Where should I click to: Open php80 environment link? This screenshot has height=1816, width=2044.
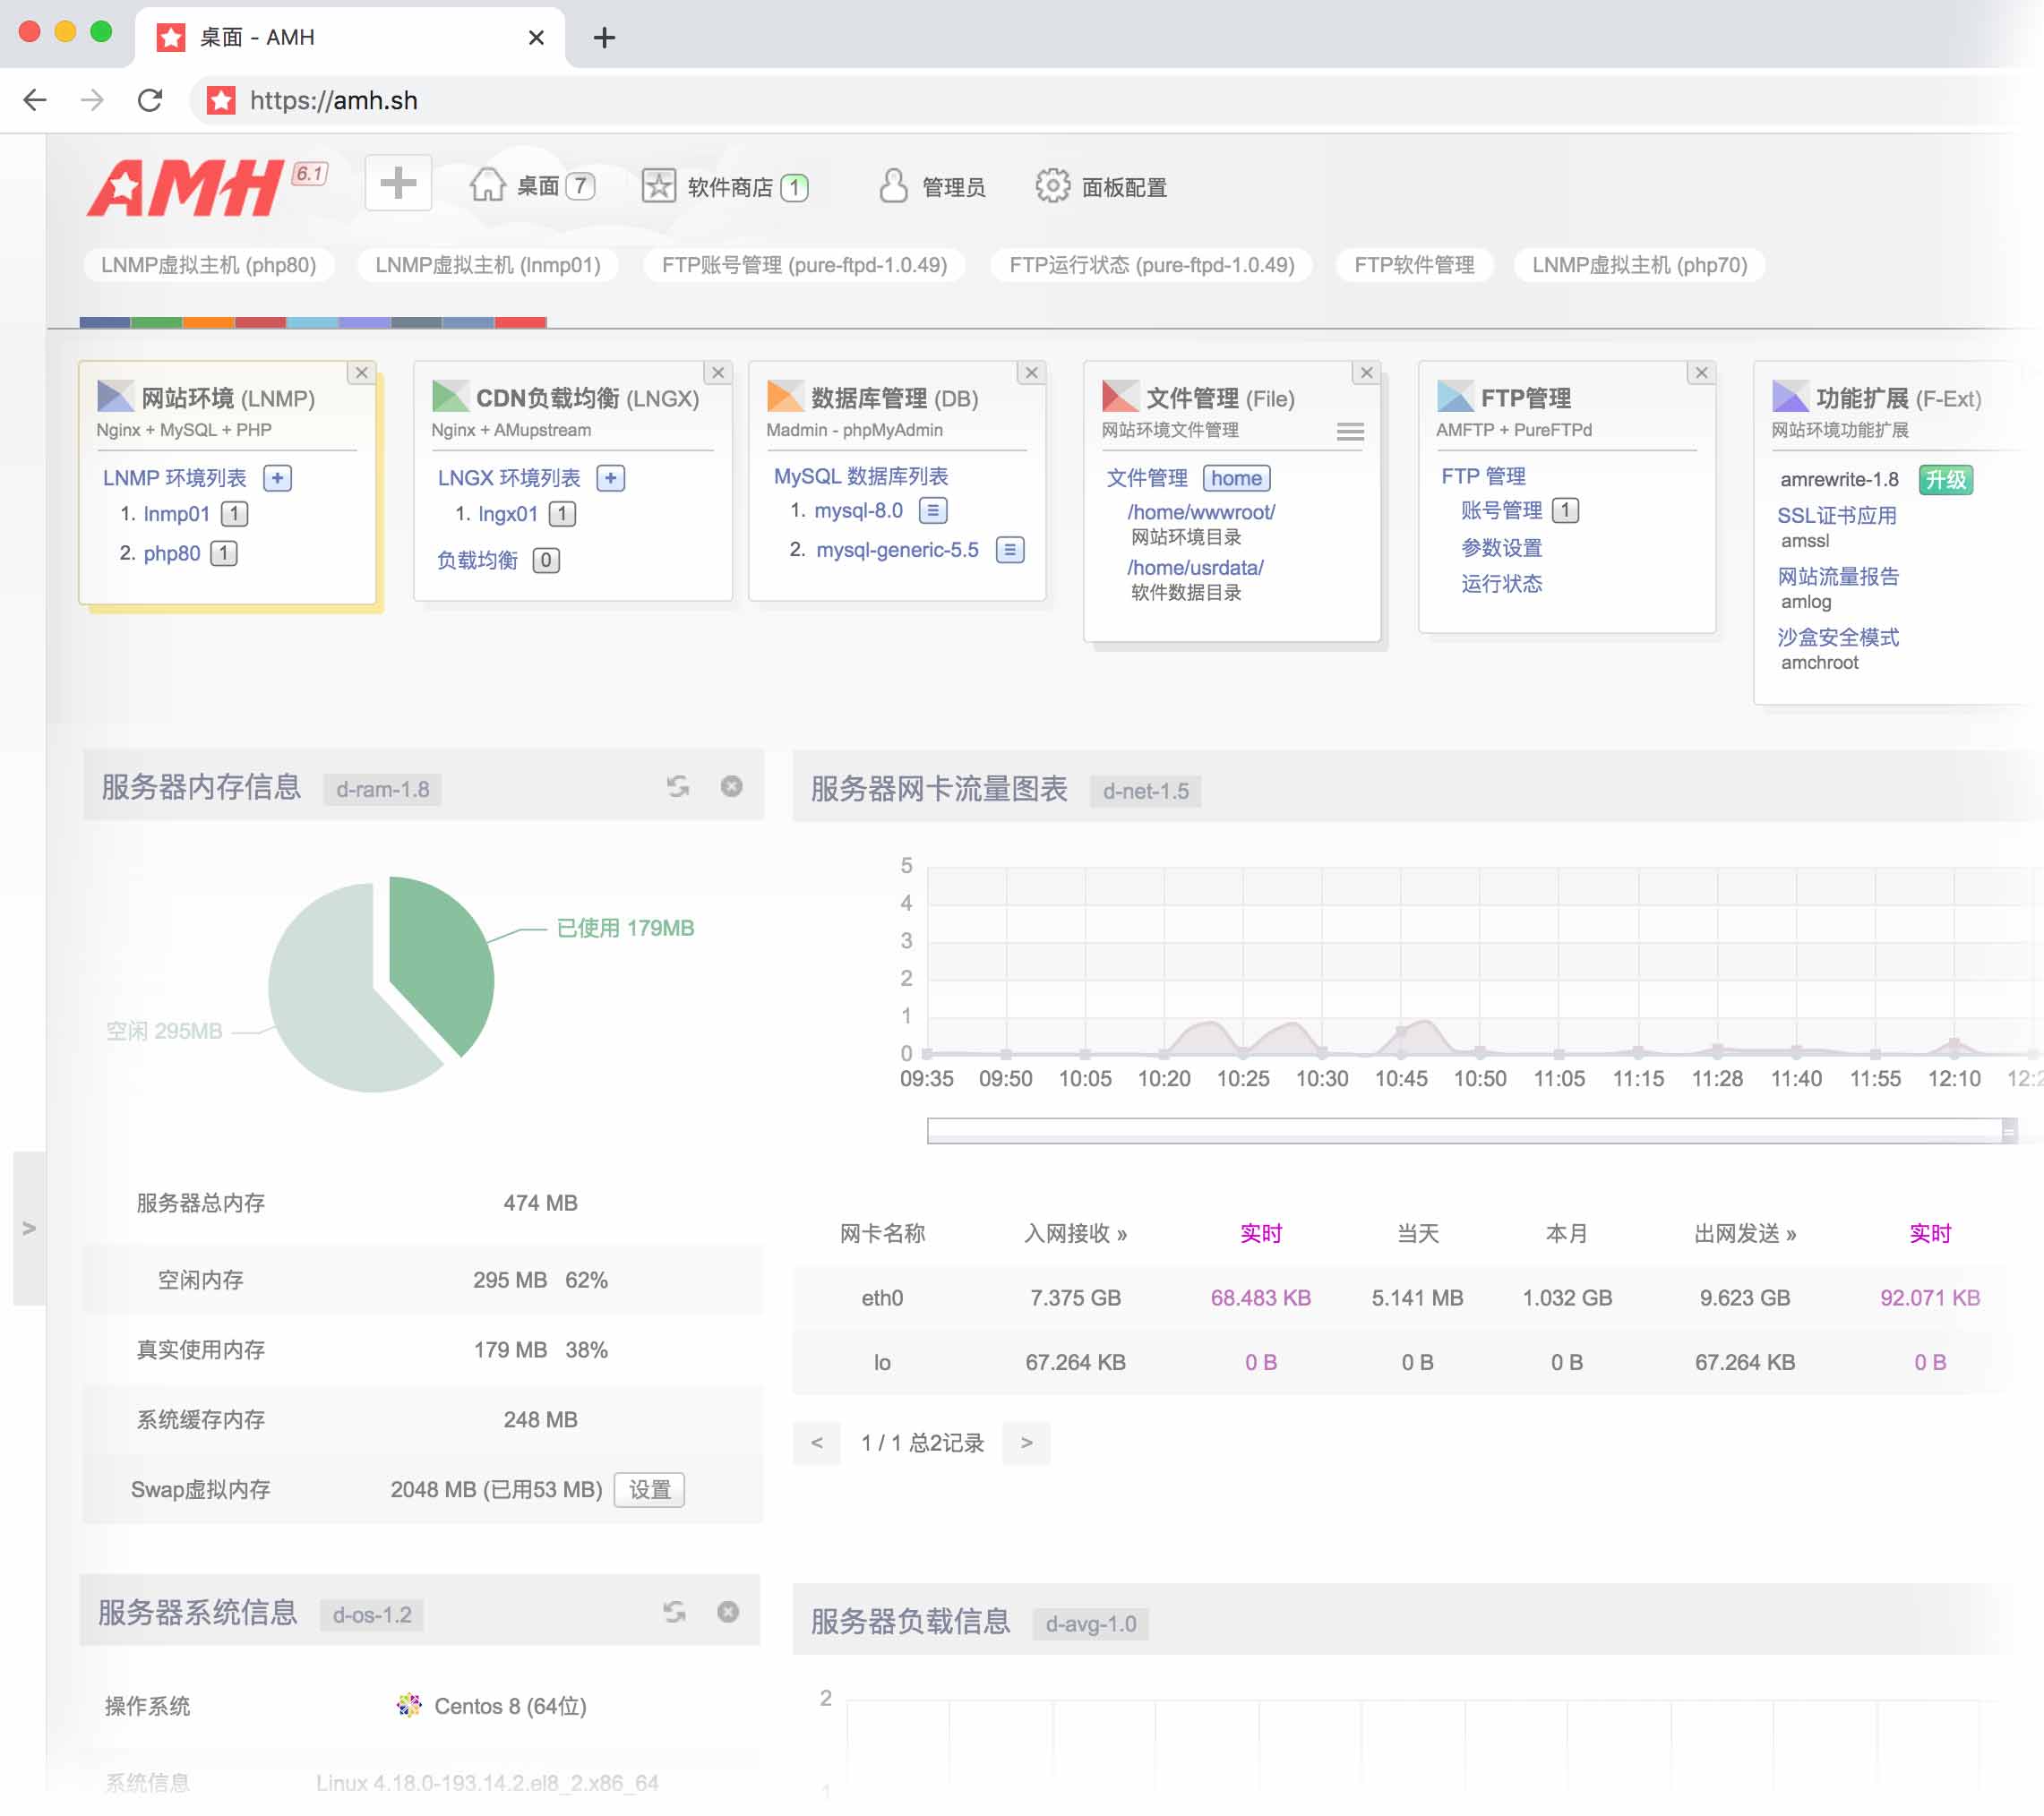tap(171, 553)
